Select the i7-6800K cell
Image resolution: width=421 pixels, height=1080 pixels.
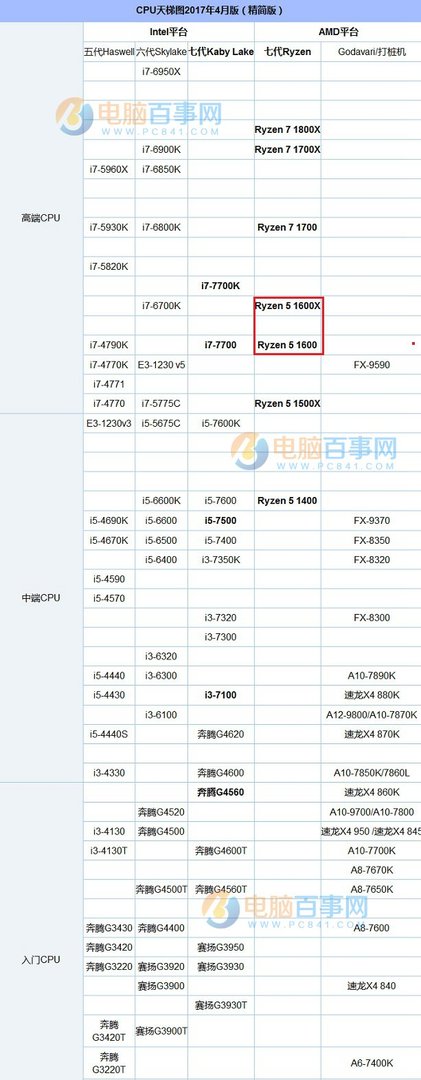point(161,227)
